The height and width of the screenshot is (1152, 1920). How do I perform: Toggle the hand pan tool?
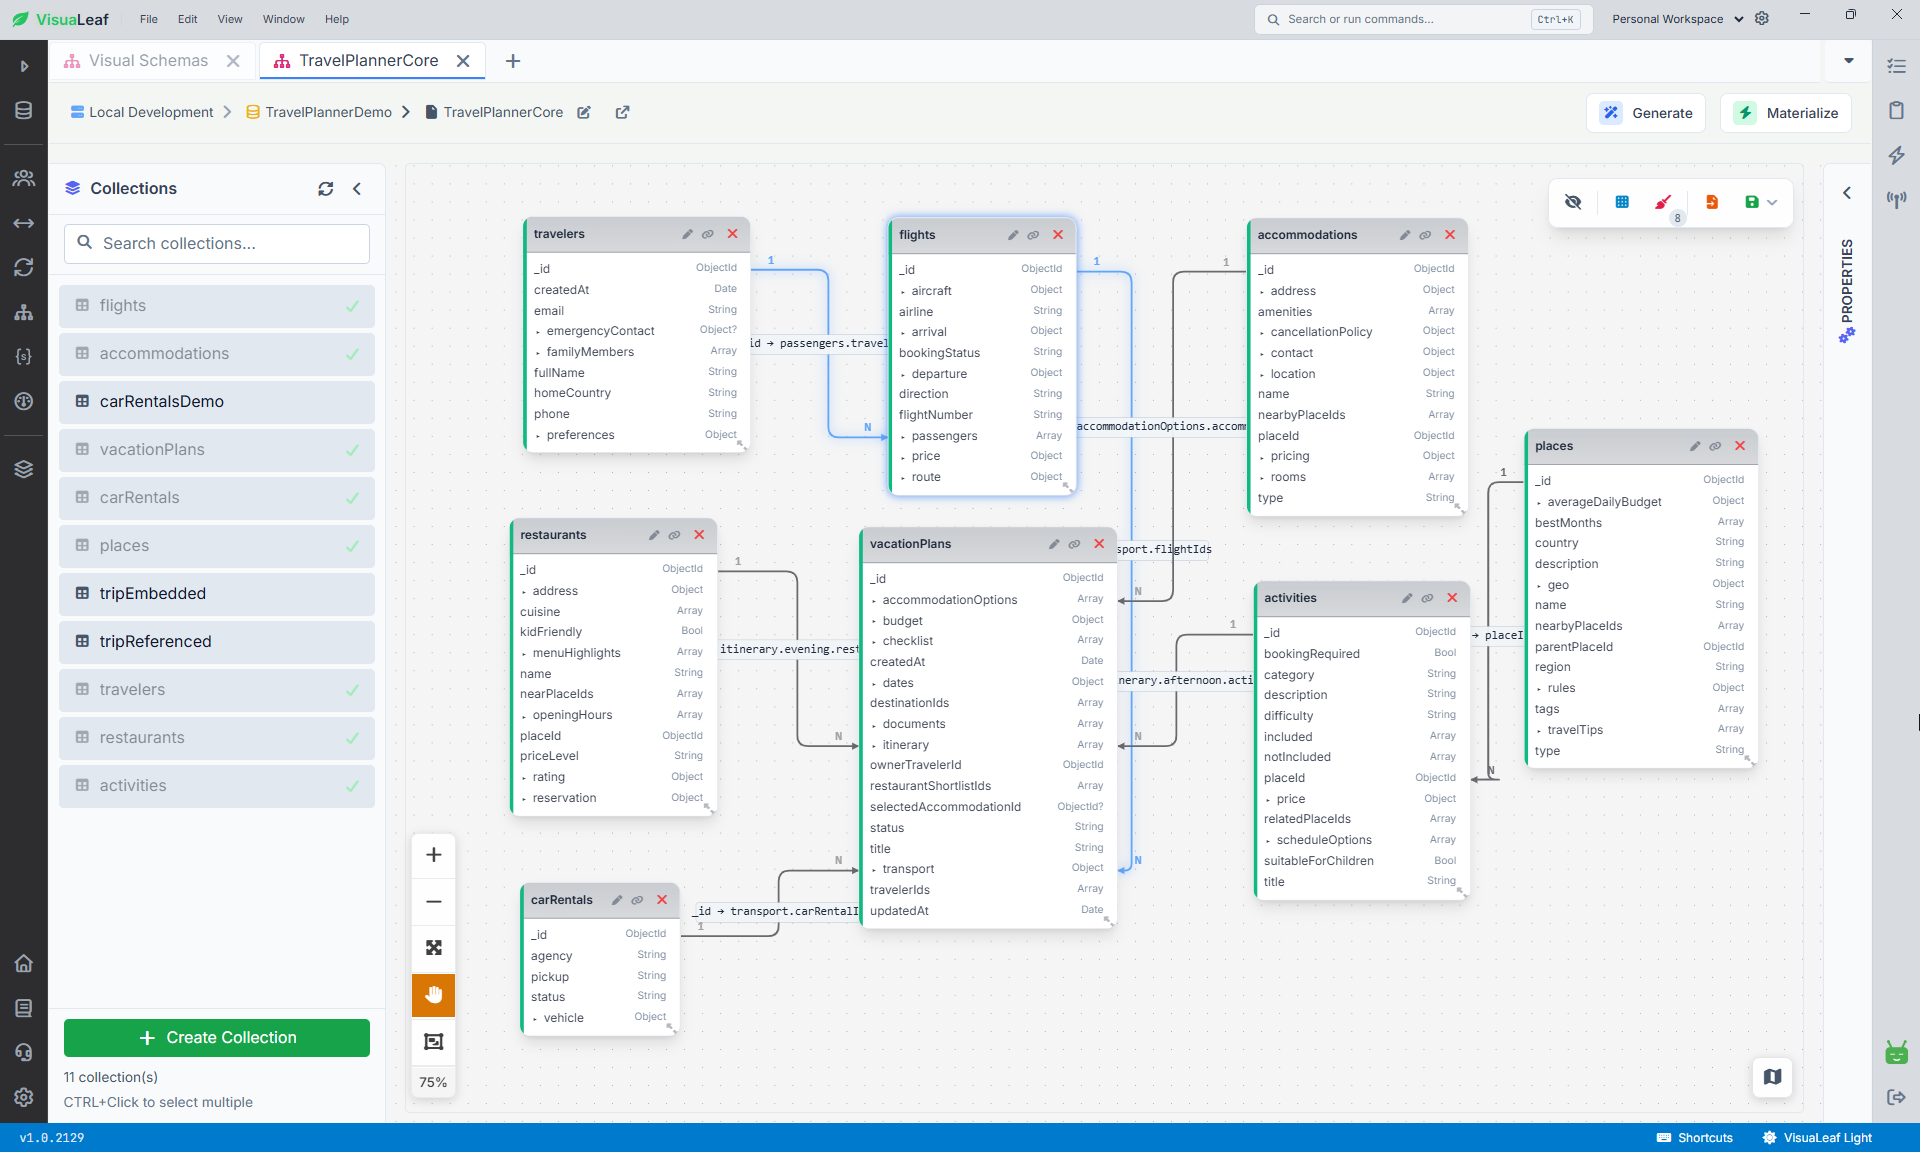(x=434, y=995)
